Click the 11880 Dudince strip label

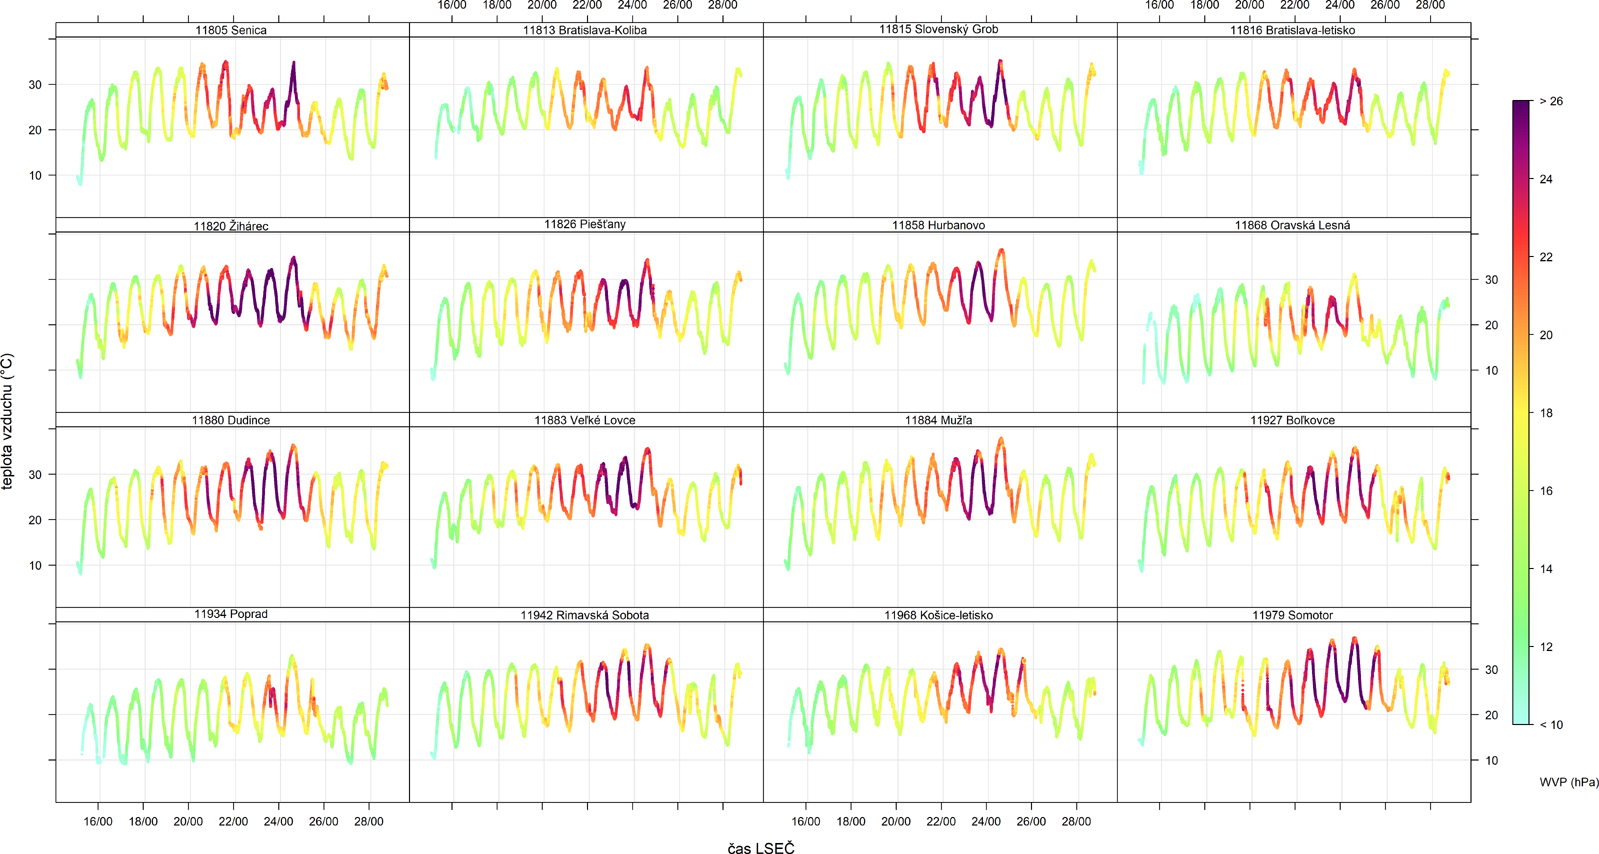[231, 420]
